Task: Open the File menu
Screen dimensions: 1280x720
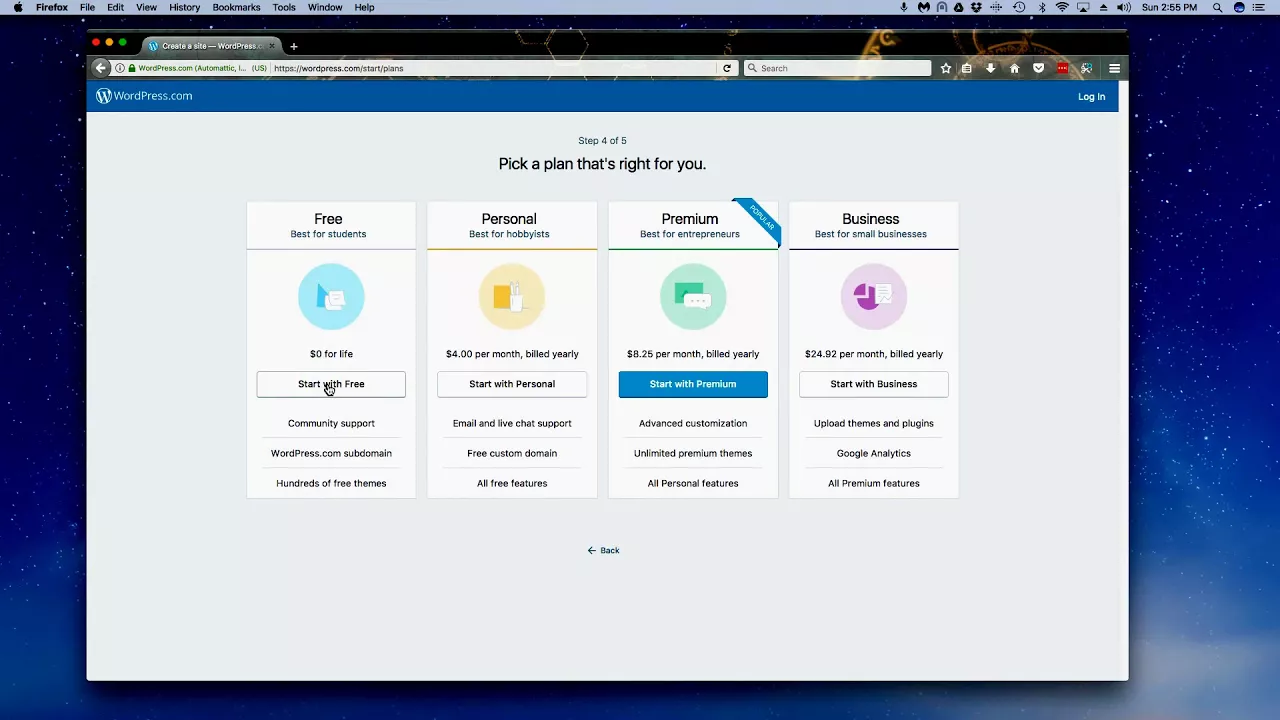Action: (x=87, y=7)
